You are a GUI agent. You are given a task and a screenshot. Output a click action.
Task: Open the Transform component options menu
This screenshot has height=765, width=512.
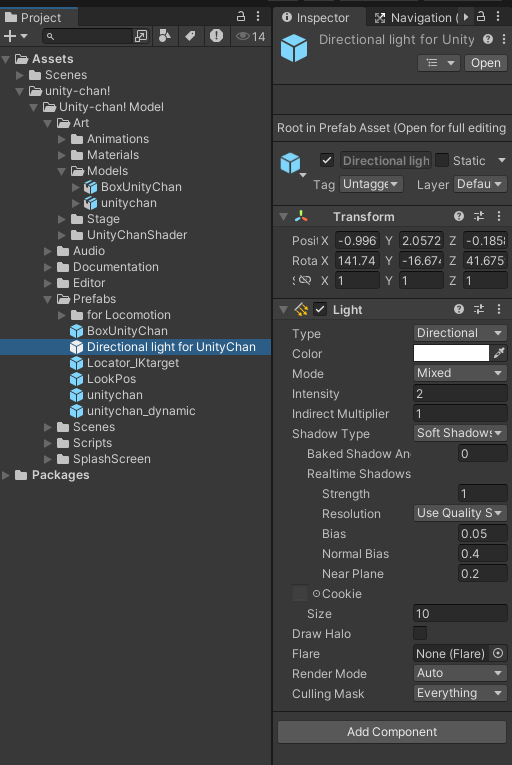[x=499, y=216]
